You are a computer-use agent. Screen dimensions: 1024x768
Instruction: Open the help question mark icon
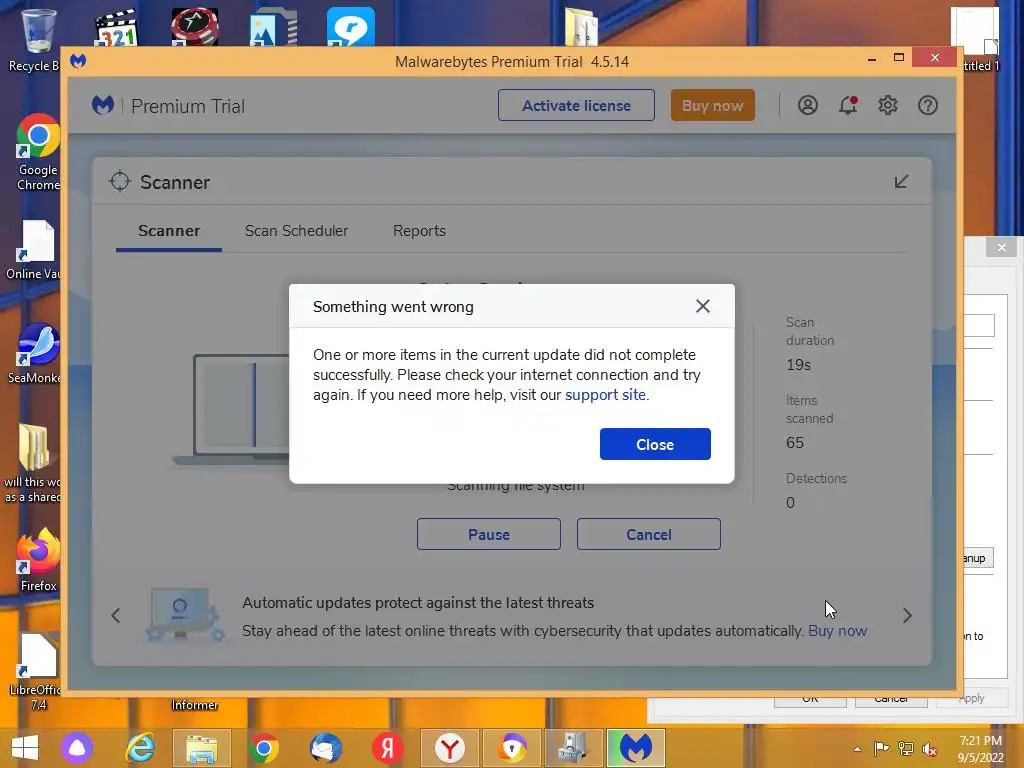point(927,105)
